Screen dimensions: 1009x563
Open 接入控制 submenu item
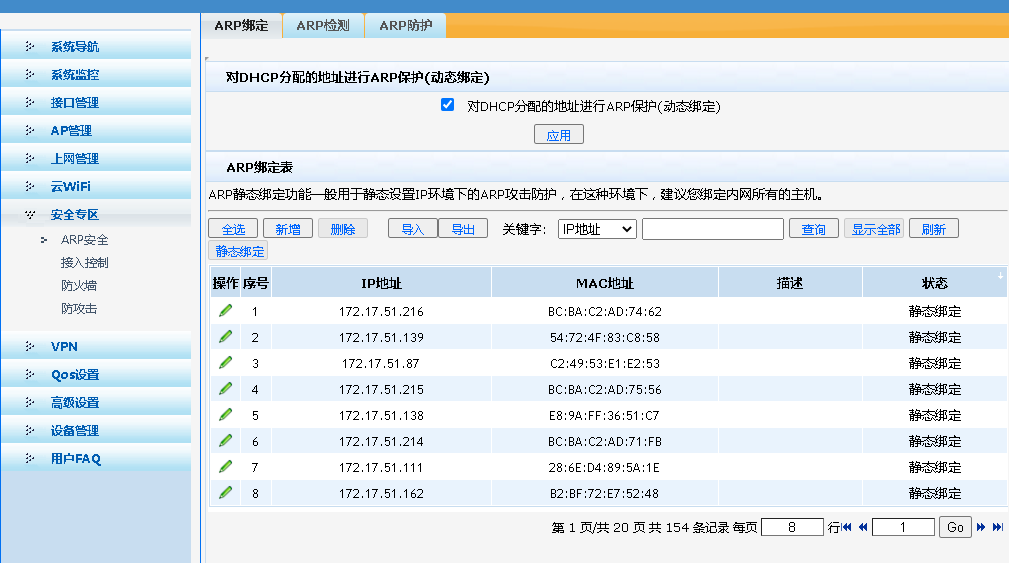[84, 263]
